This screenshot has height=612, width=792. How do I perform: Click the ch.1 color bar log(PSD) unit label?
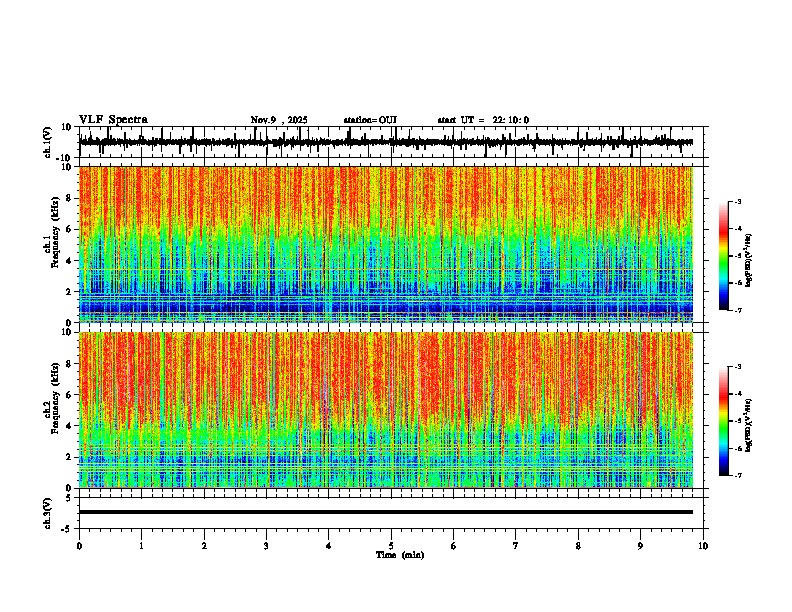749,261
